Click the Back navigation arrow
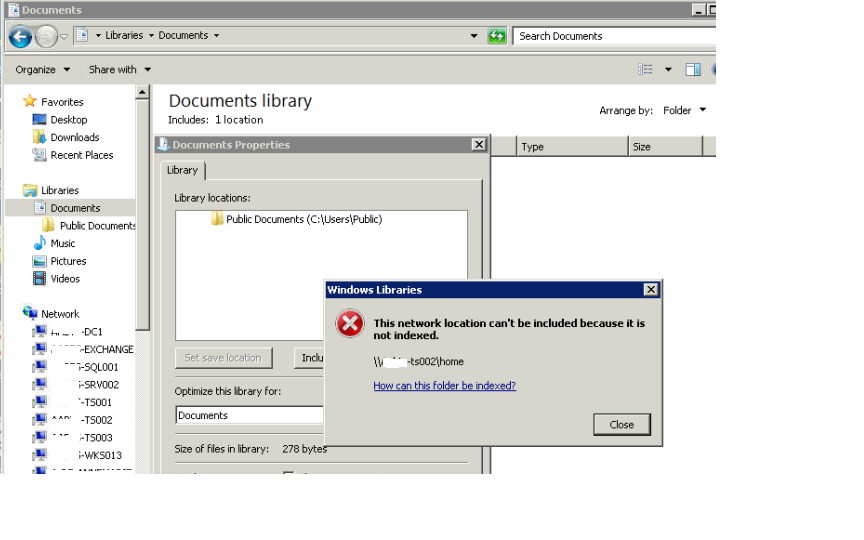 [20, 37]
